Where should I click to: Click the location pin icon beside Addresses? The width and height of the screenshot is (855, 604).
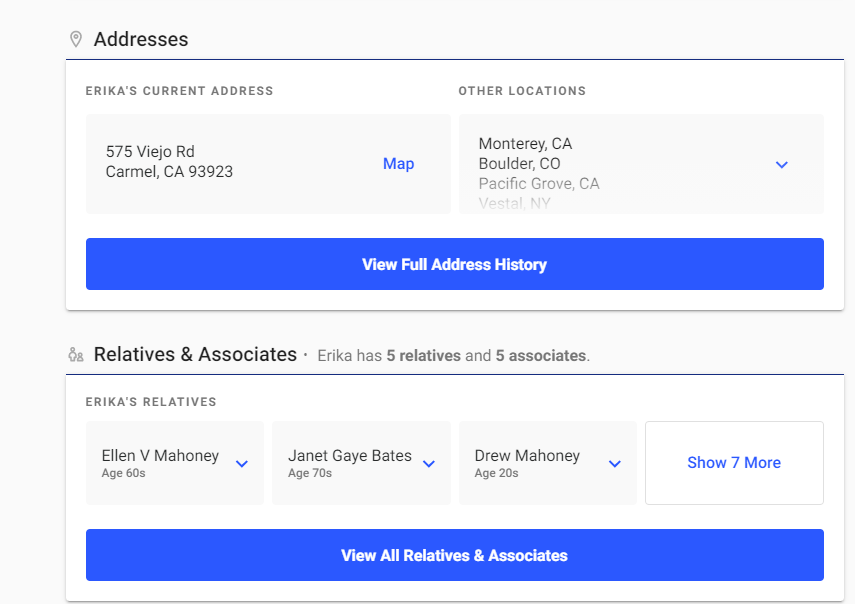(76, 39)
